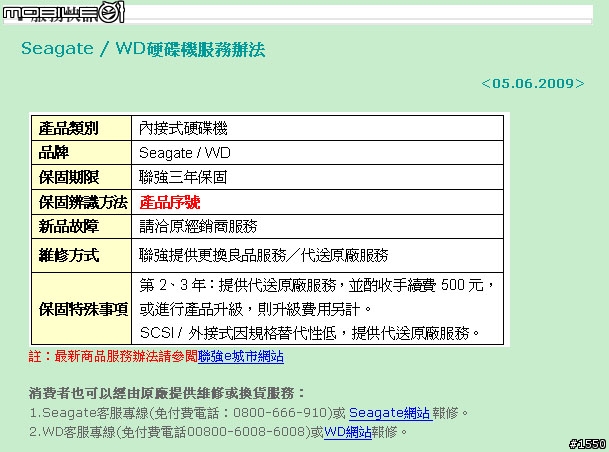
Task: Click the Mobile01 logo at top
Action: tap(64, 12)
